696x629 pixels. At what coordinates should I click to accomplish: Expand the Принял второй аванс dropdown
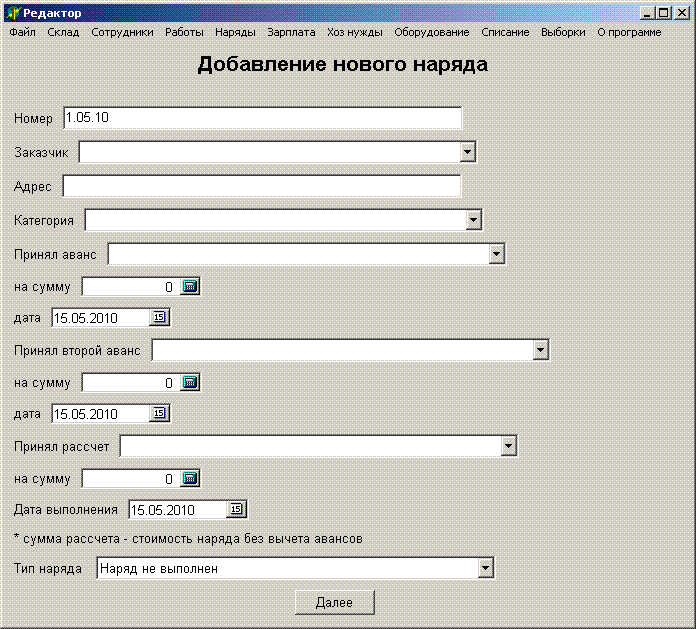coord(541,350)
